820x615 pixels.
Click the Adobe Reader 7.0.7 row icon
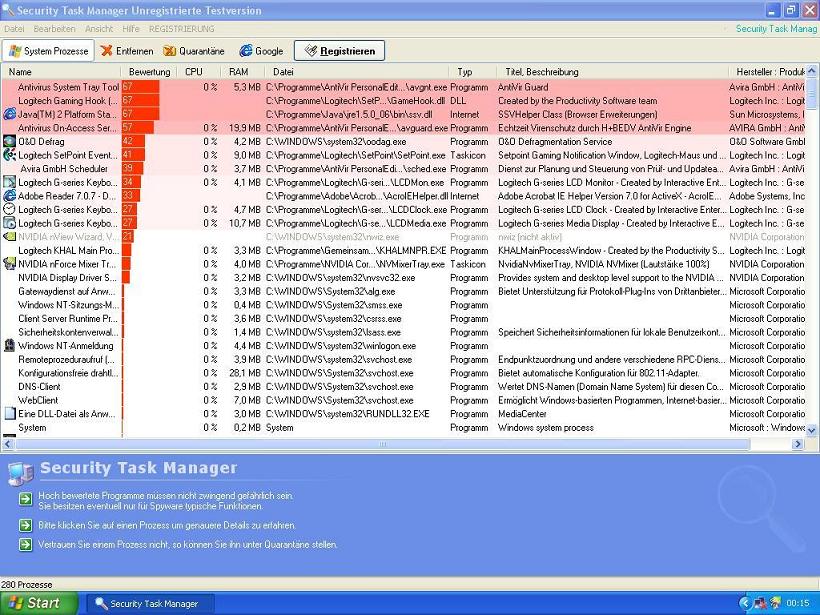(x=9, y=196)
